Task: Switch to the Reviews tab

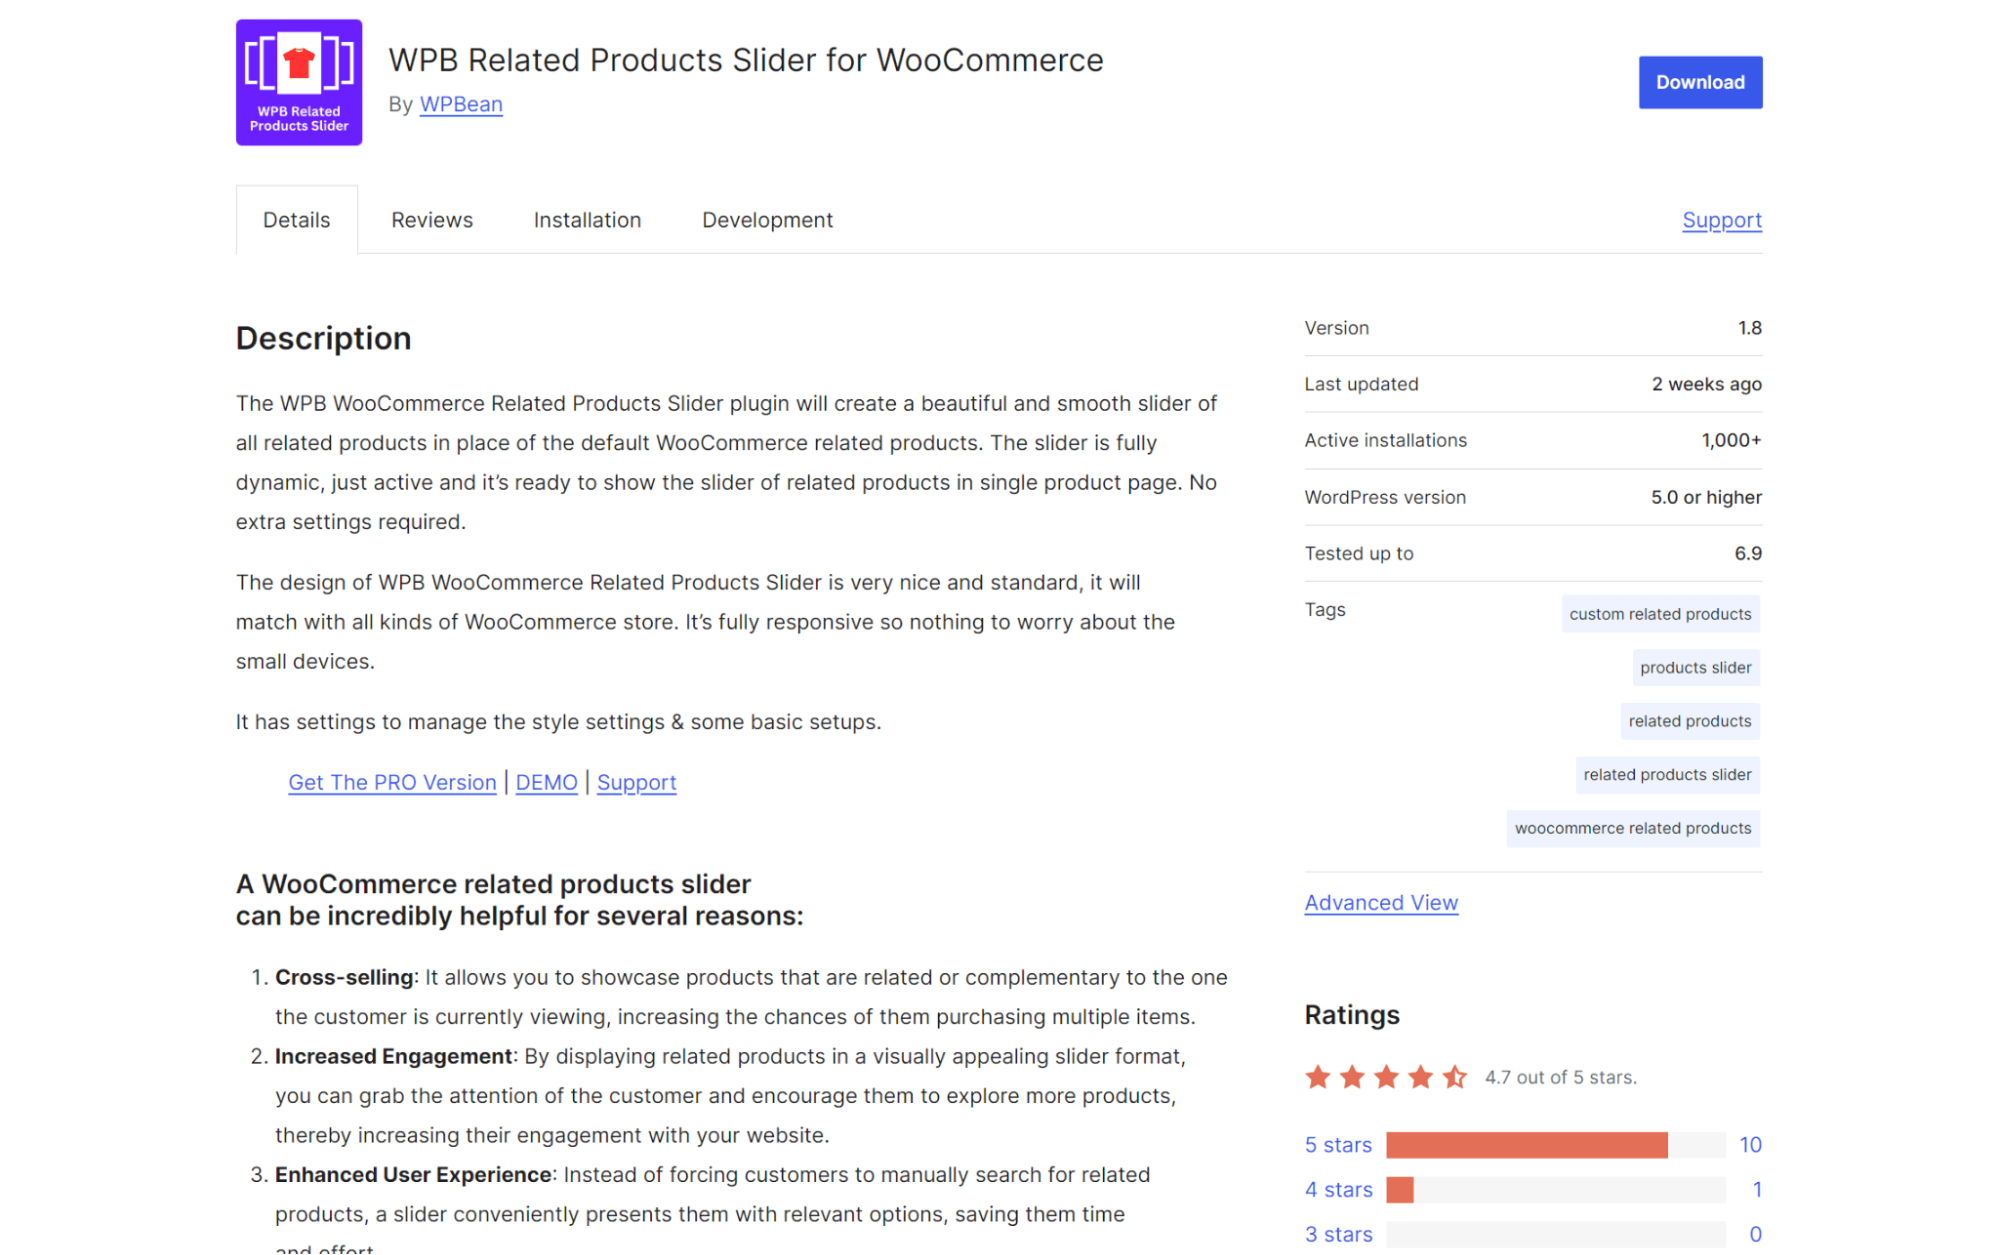Action: tap(431, 219)
